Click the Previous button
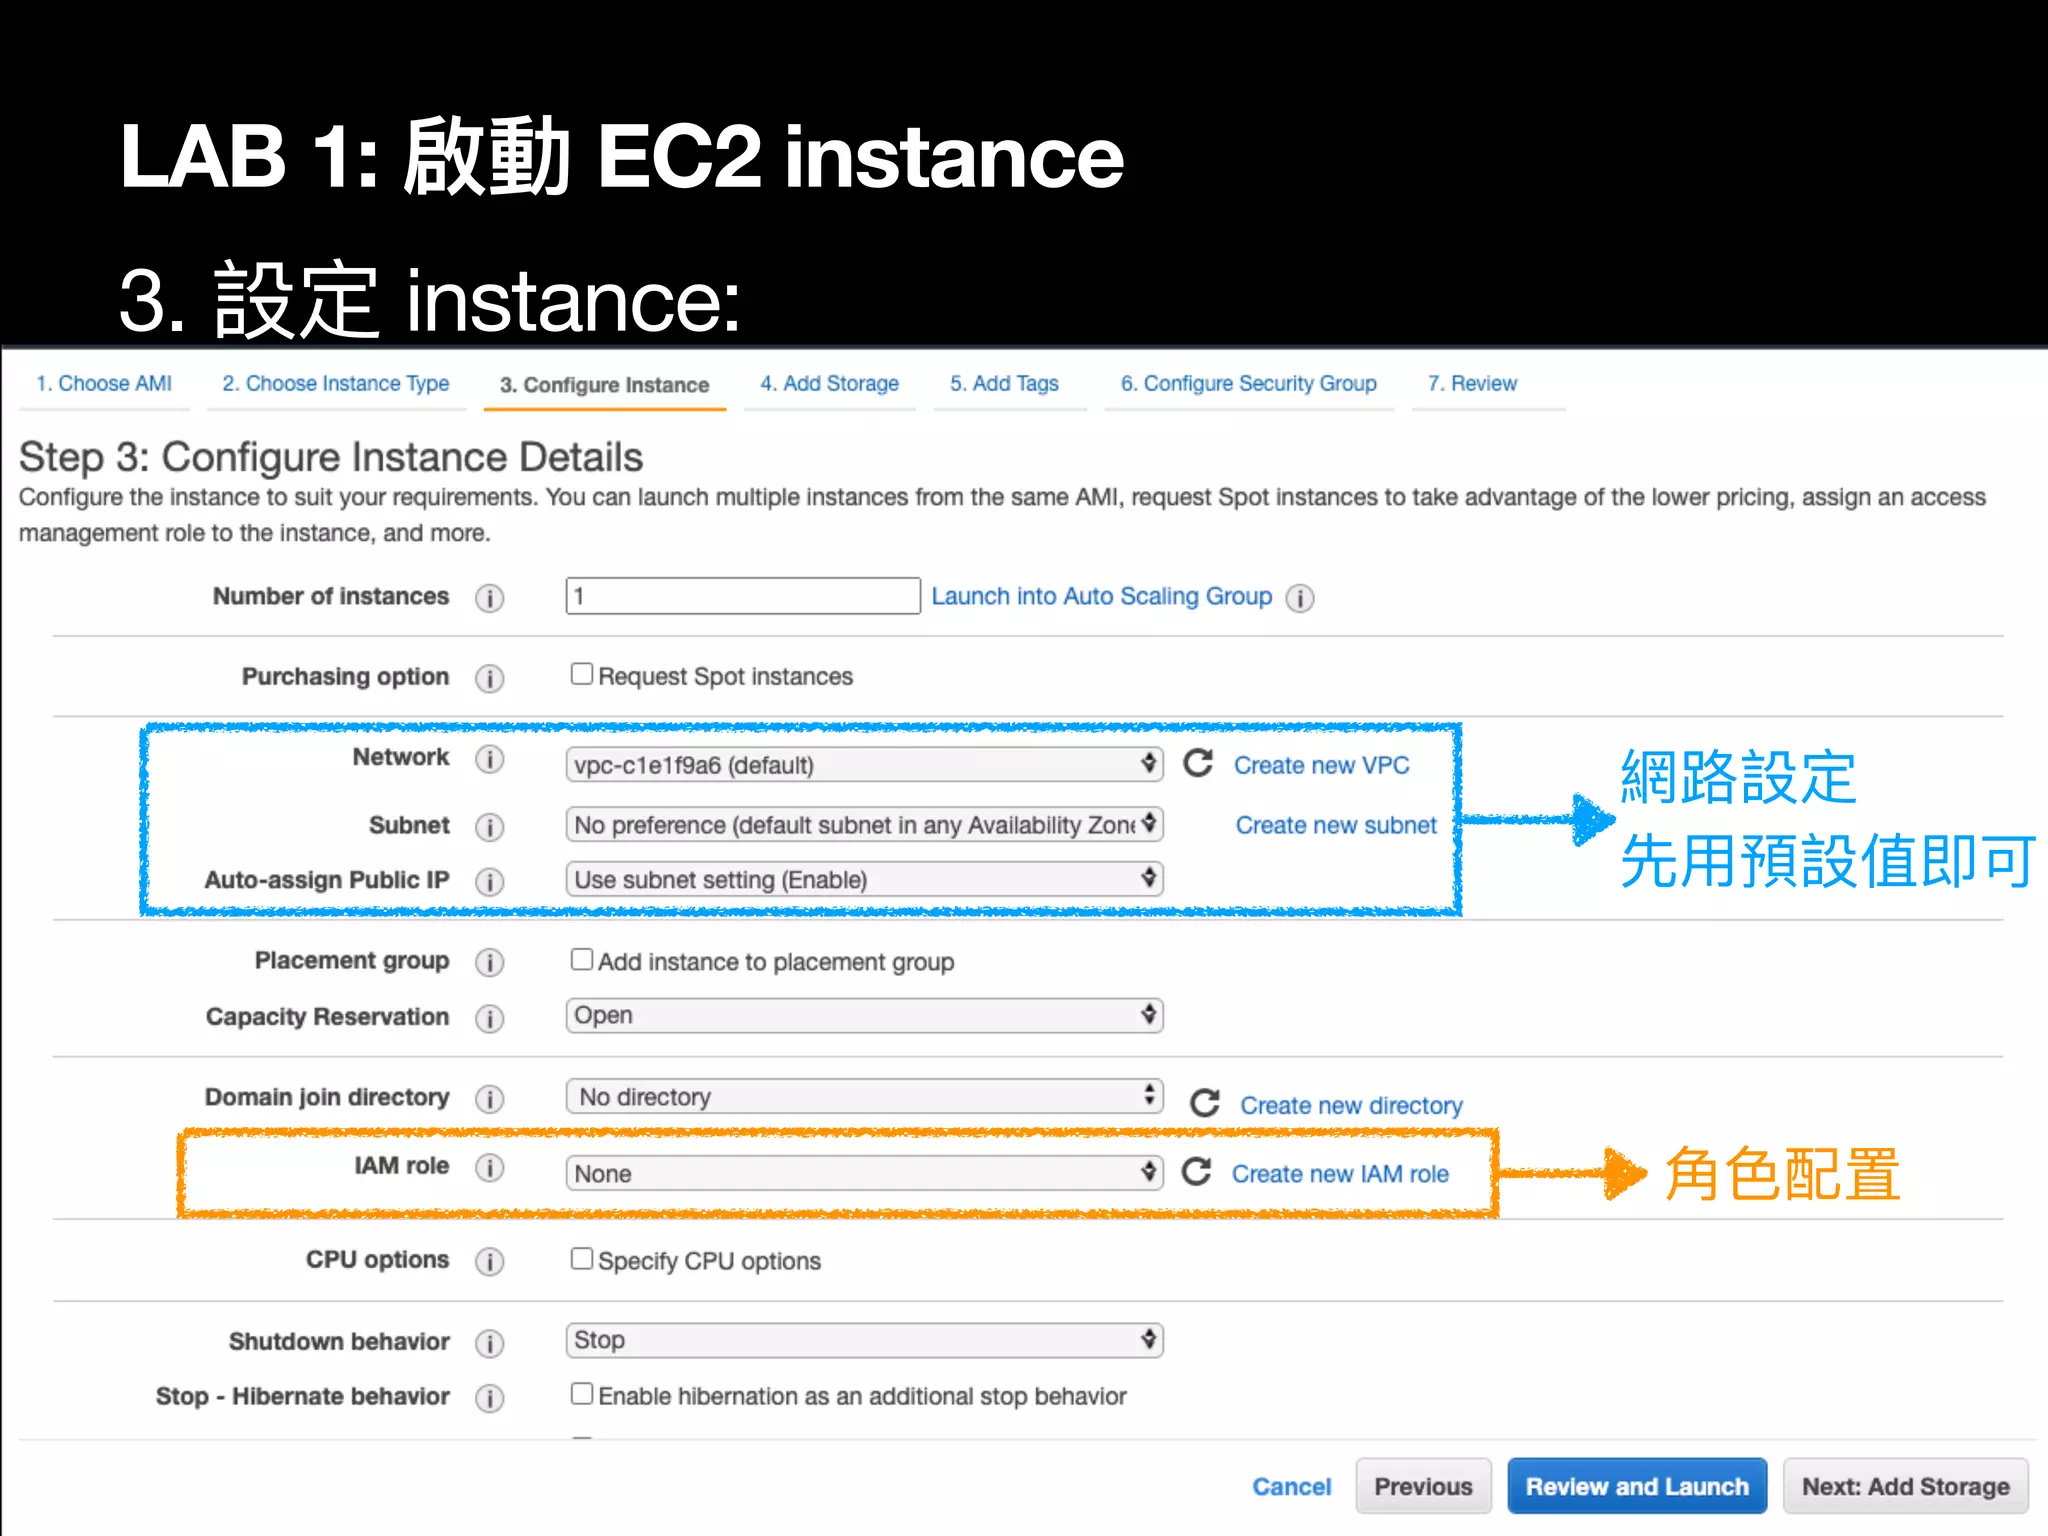 tap(1423, 1486)
